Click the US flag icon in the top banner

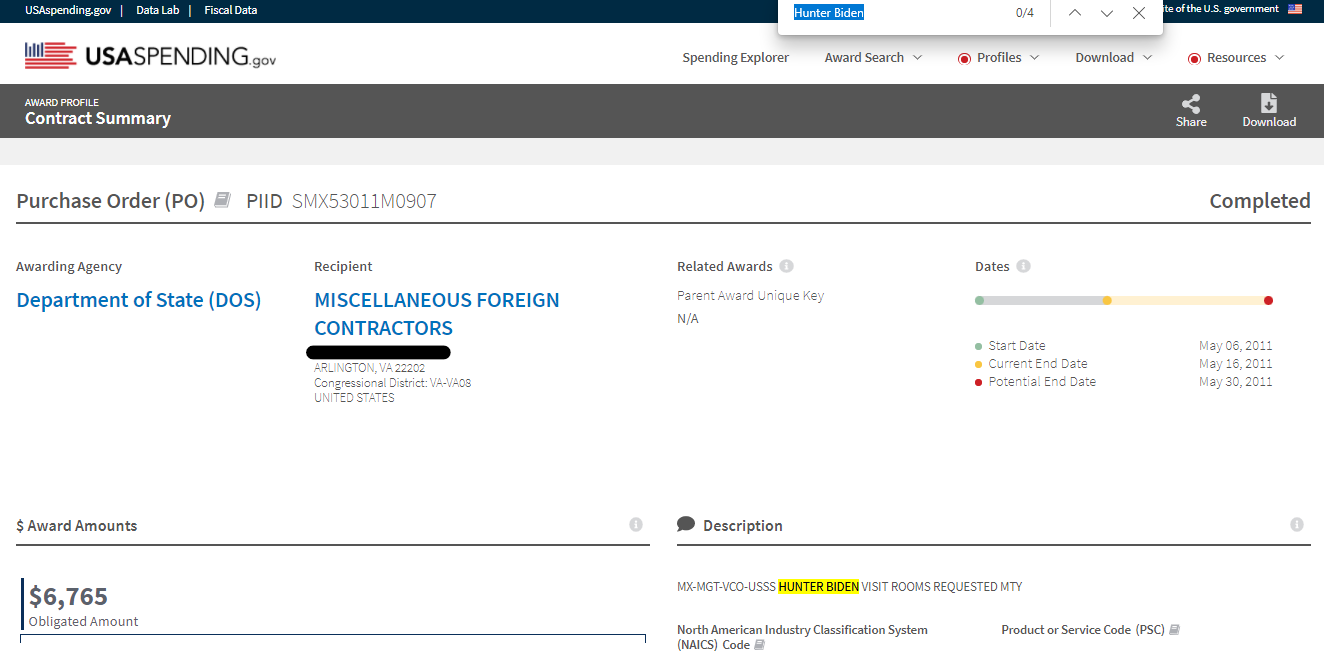[x=1295, y=9]
